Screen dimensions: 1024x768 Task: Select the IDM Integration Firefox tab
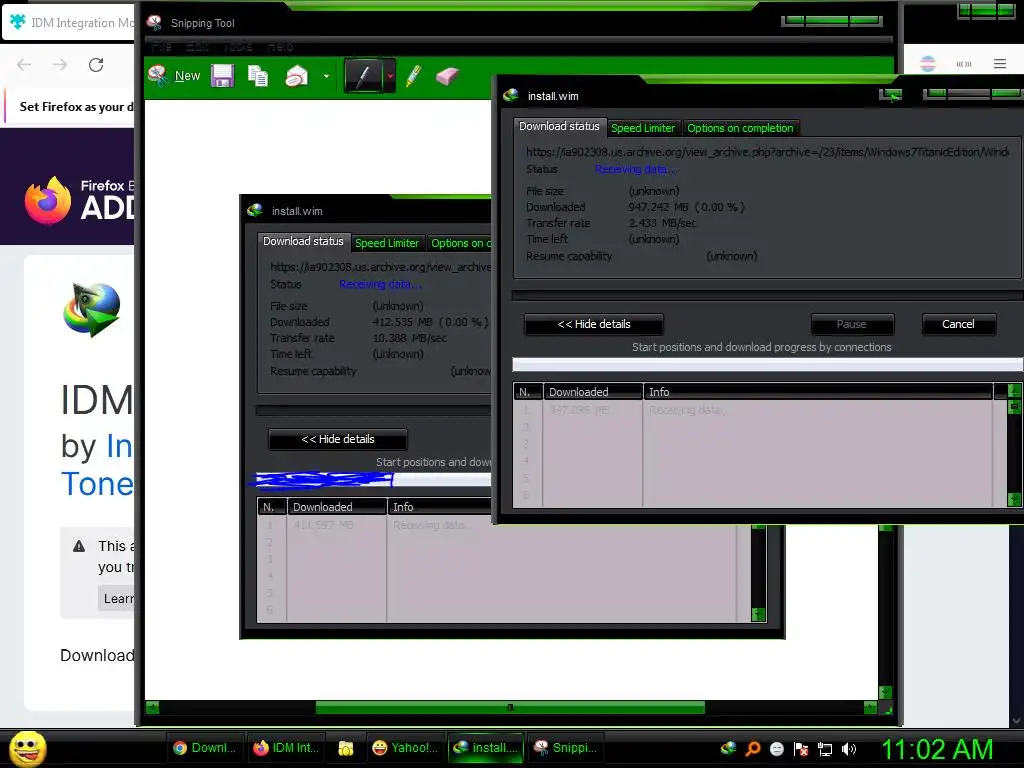(71, 23)
